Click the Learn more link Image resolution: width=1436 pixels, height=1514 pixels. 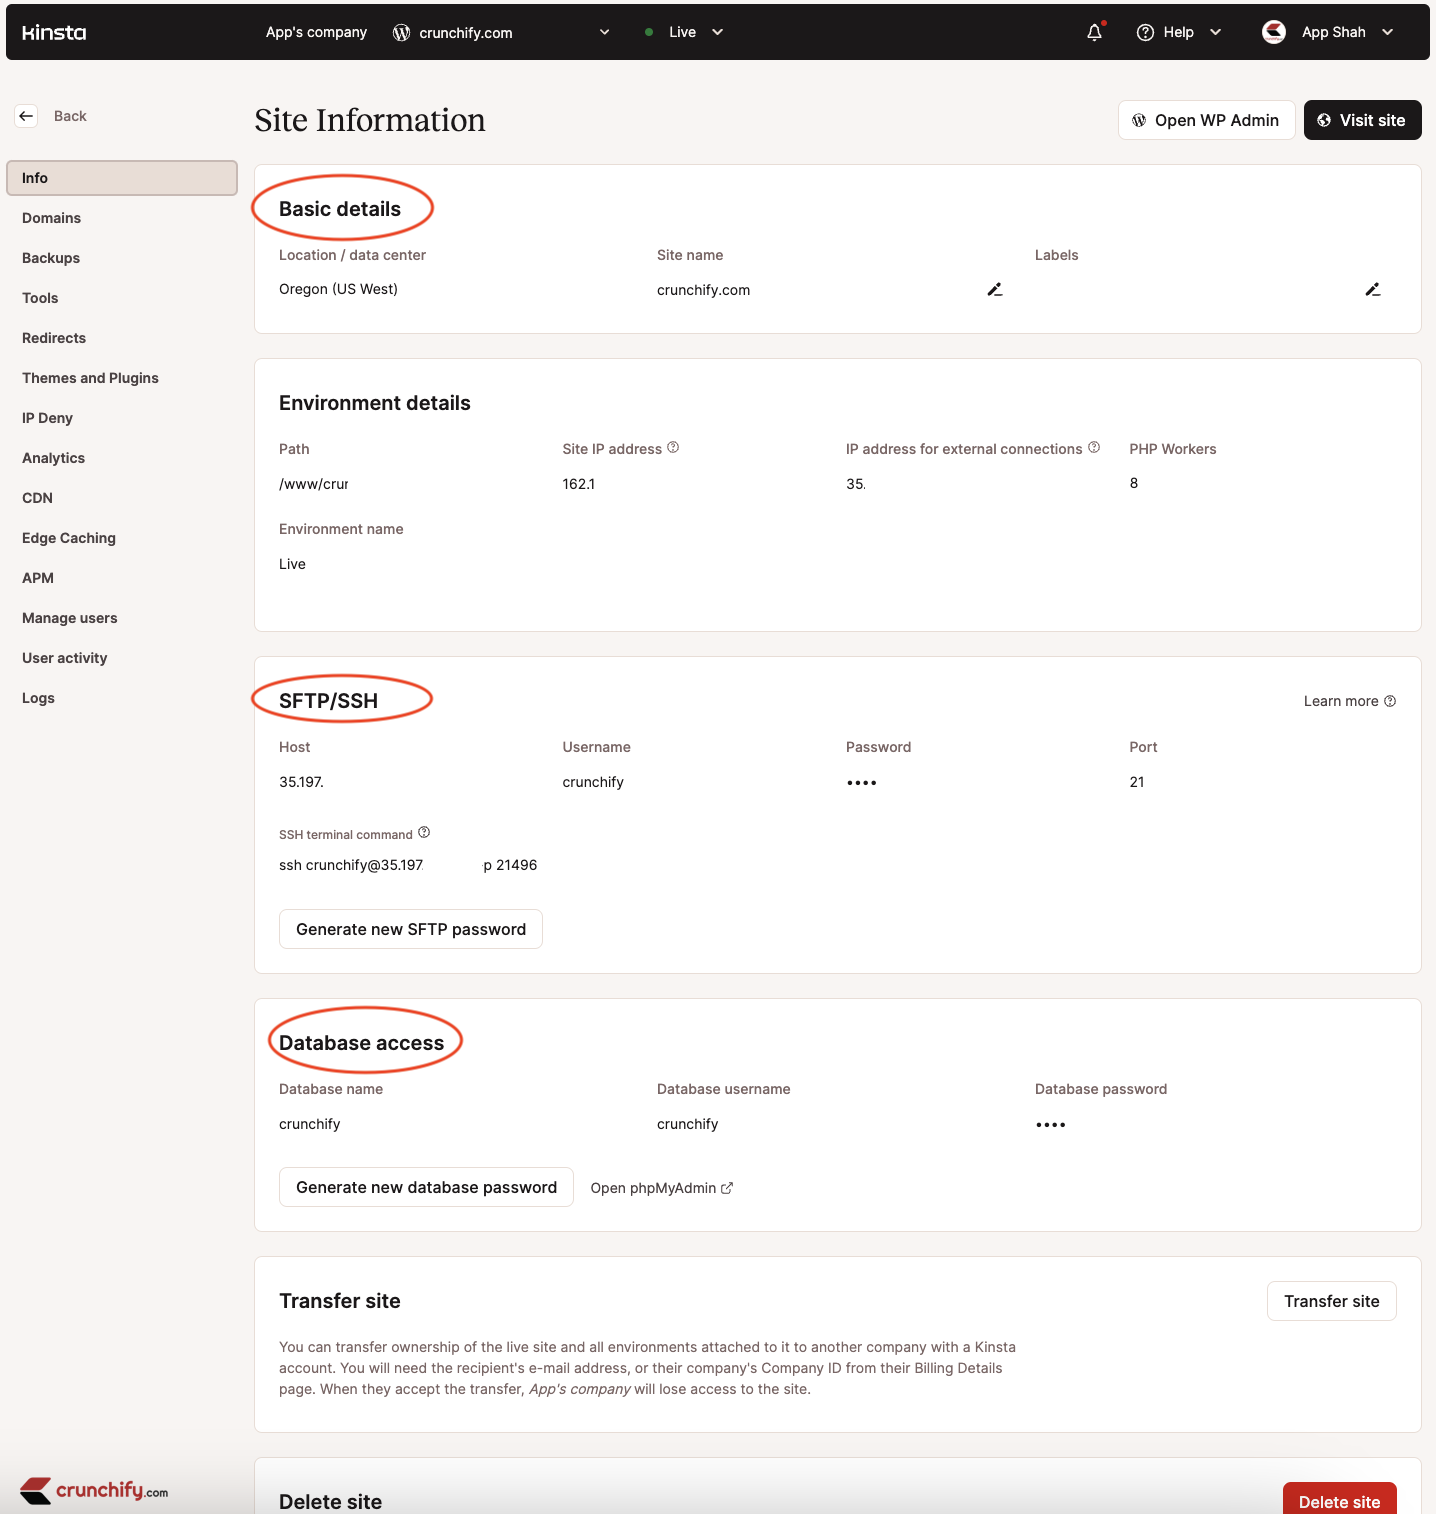tap(1350, 701)
